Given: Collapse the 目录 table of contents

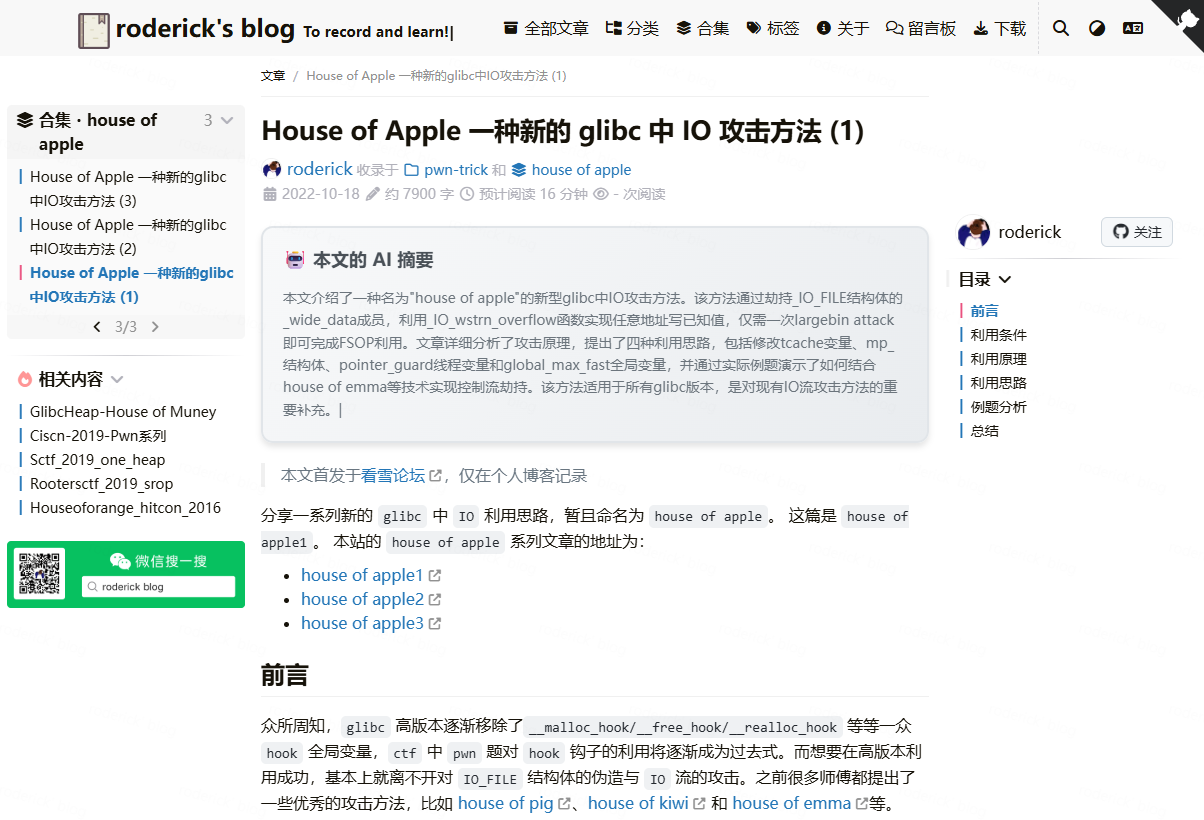Looking at the screenshot, I should tap(1004, 280).
